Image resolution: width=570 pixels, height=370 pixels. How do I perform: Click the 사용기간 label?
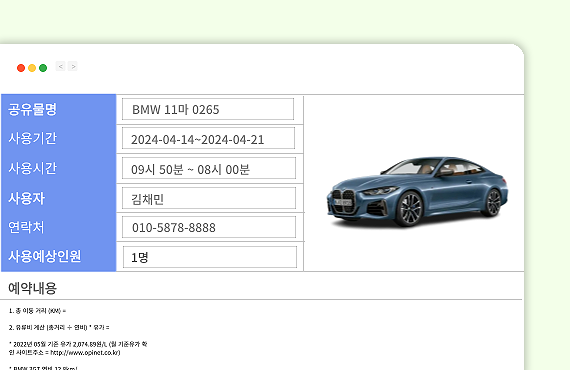point(32,138)
